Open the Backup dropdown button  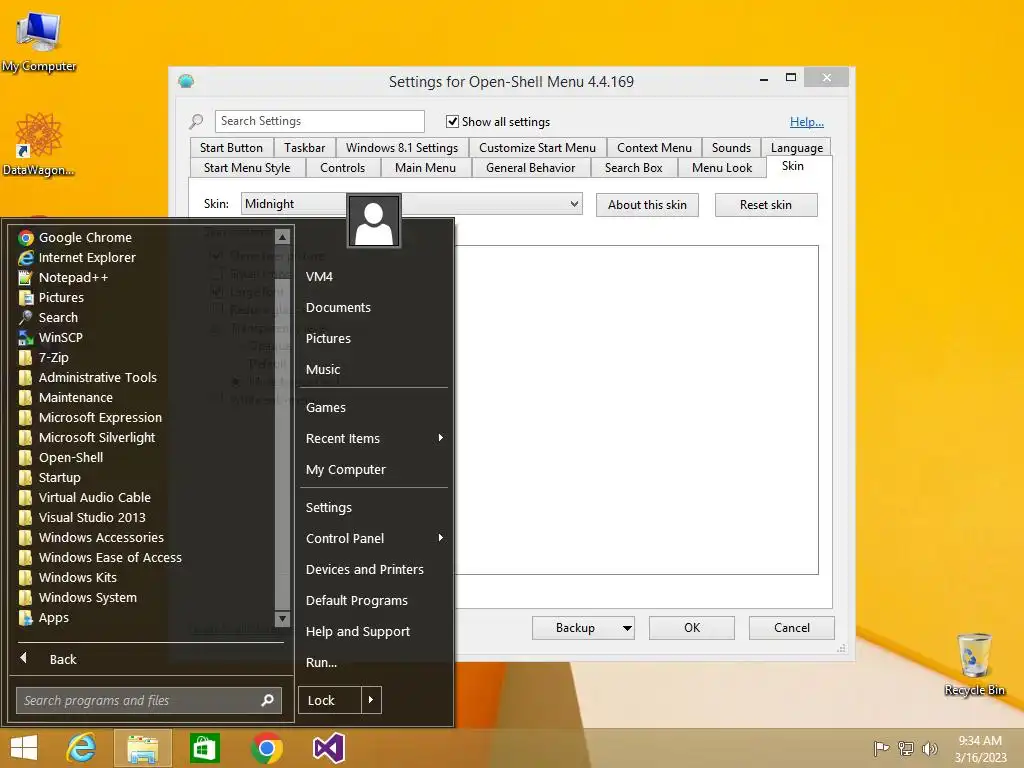[583, 628]
